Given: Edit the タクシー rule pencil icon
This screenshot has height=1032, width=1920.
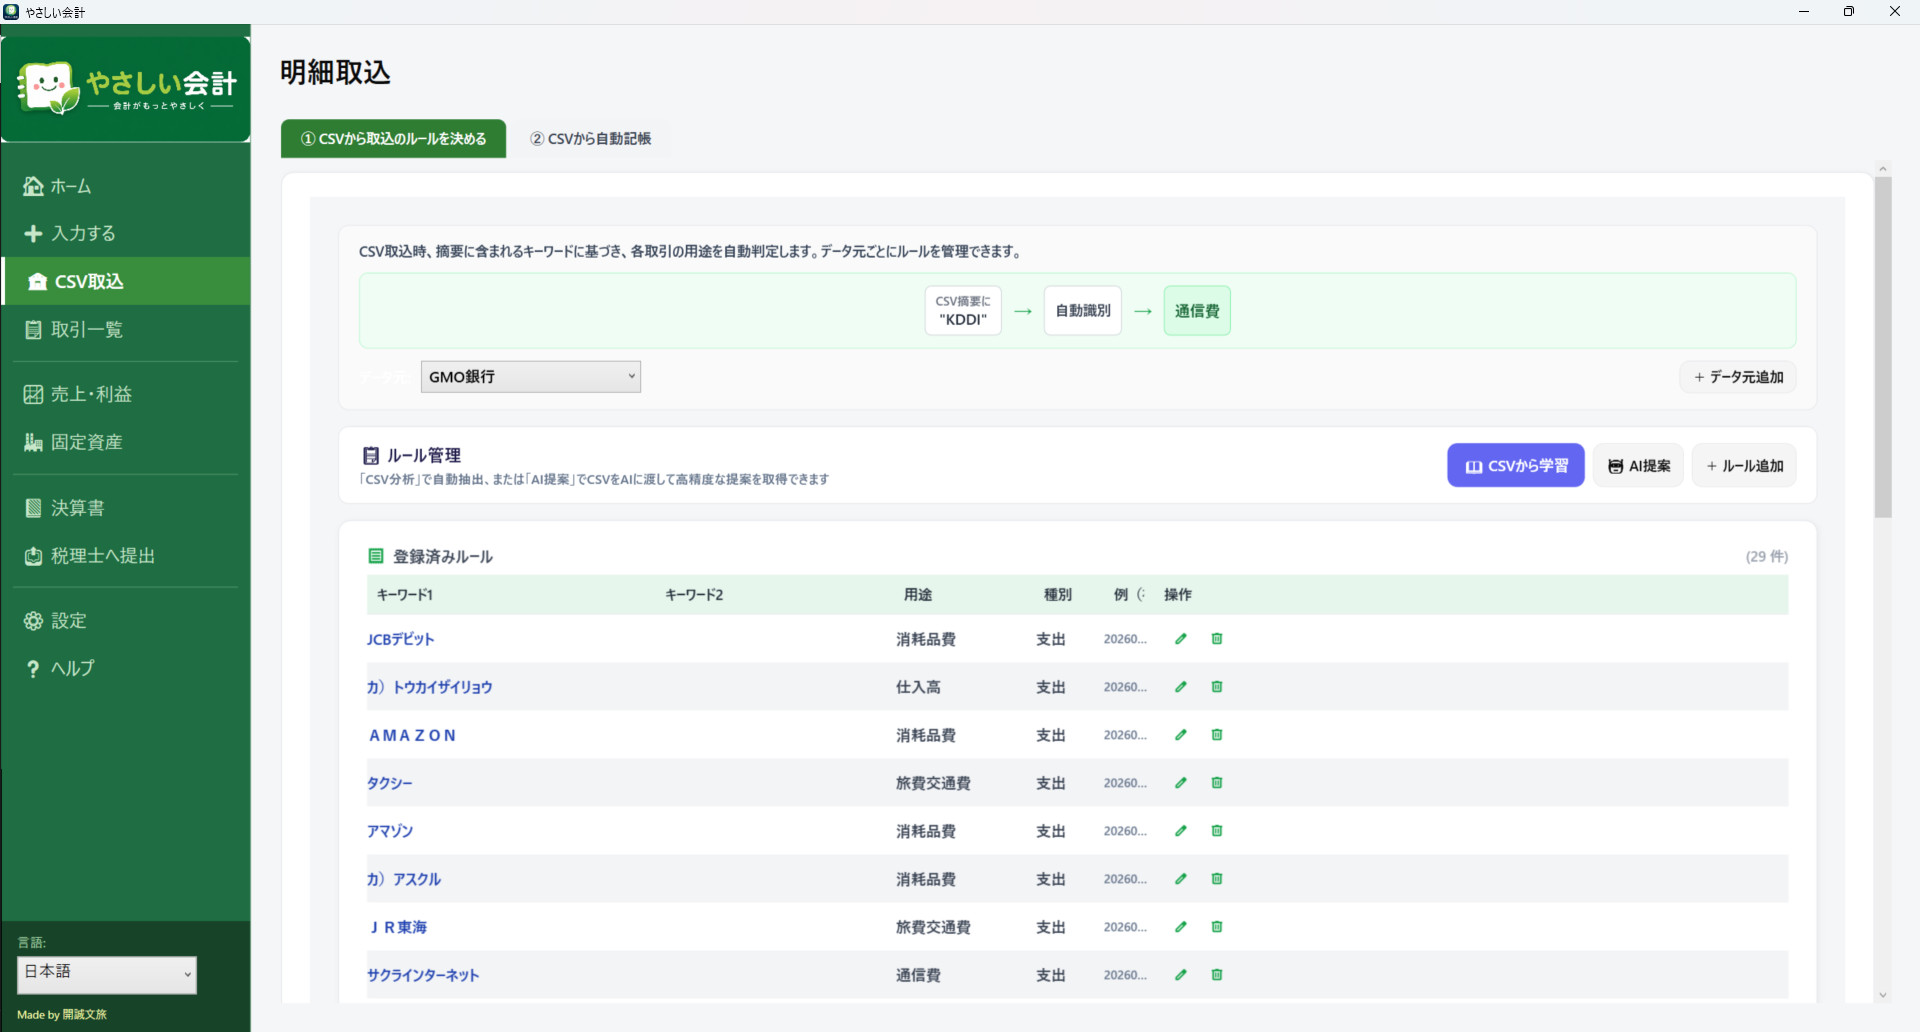Looking at the screenshot, I should point(1181,783).
